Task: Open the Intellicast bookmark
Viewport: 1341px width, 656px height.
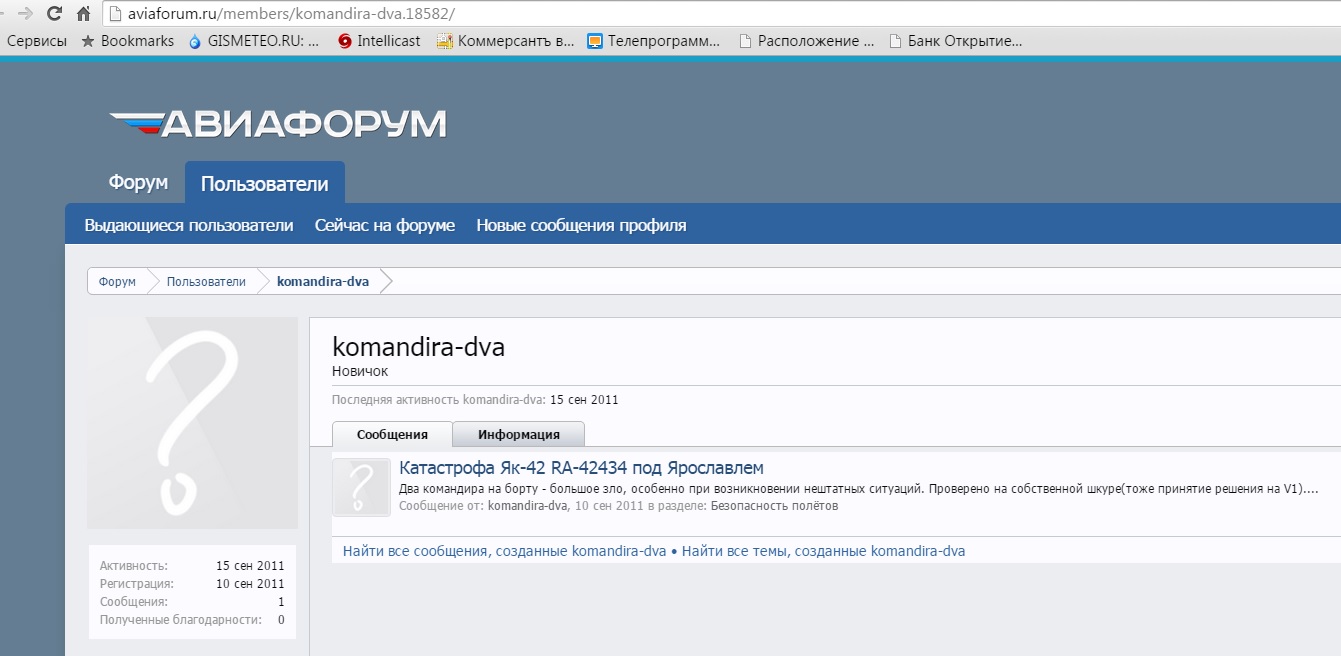Action: click(x=379, y=41)
